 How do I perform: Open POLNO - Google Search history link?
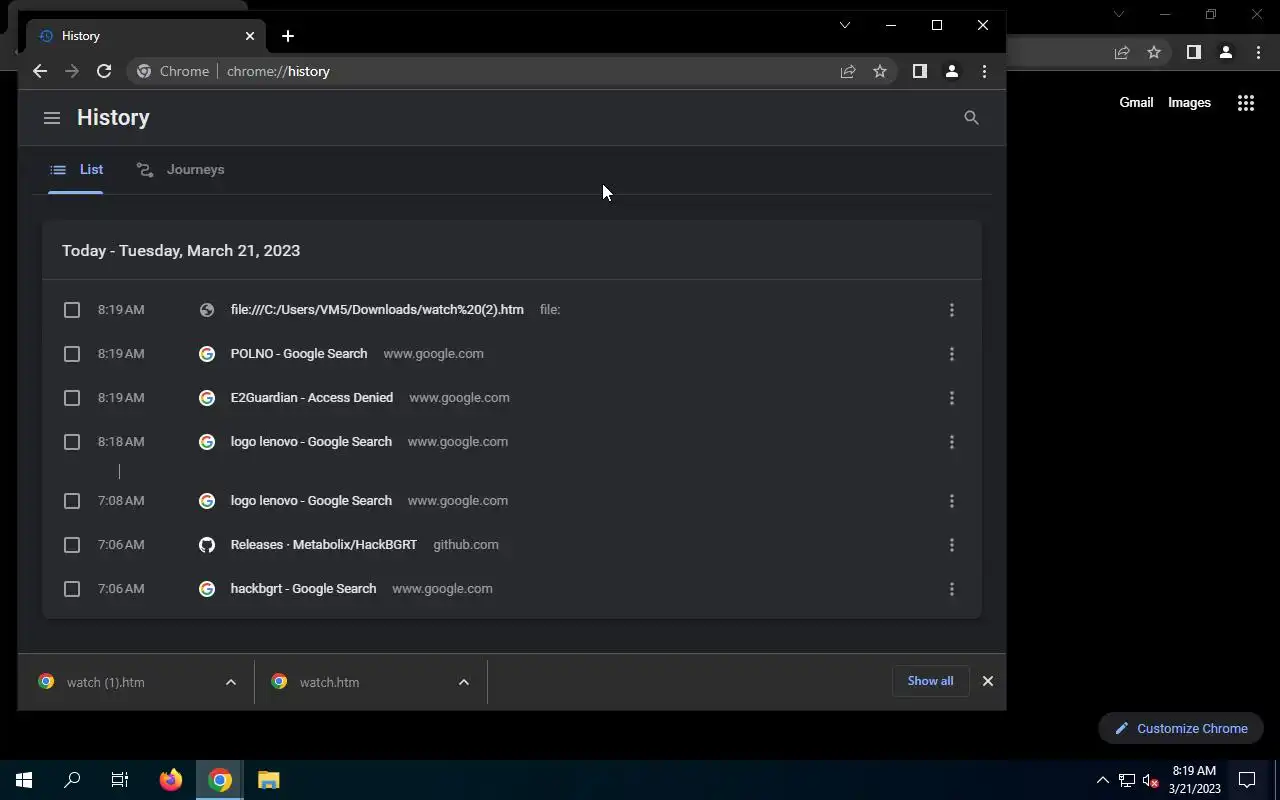tap(299, 354)
